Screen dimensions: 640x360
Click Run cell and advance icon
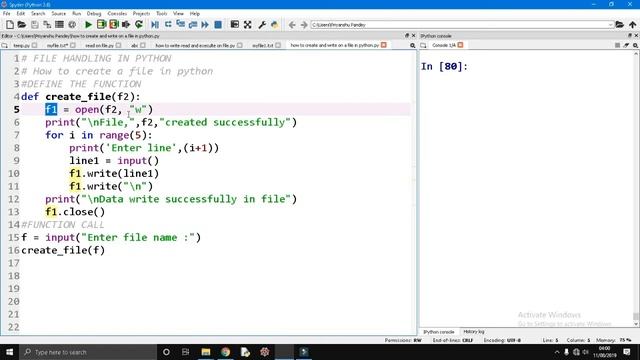113,24
